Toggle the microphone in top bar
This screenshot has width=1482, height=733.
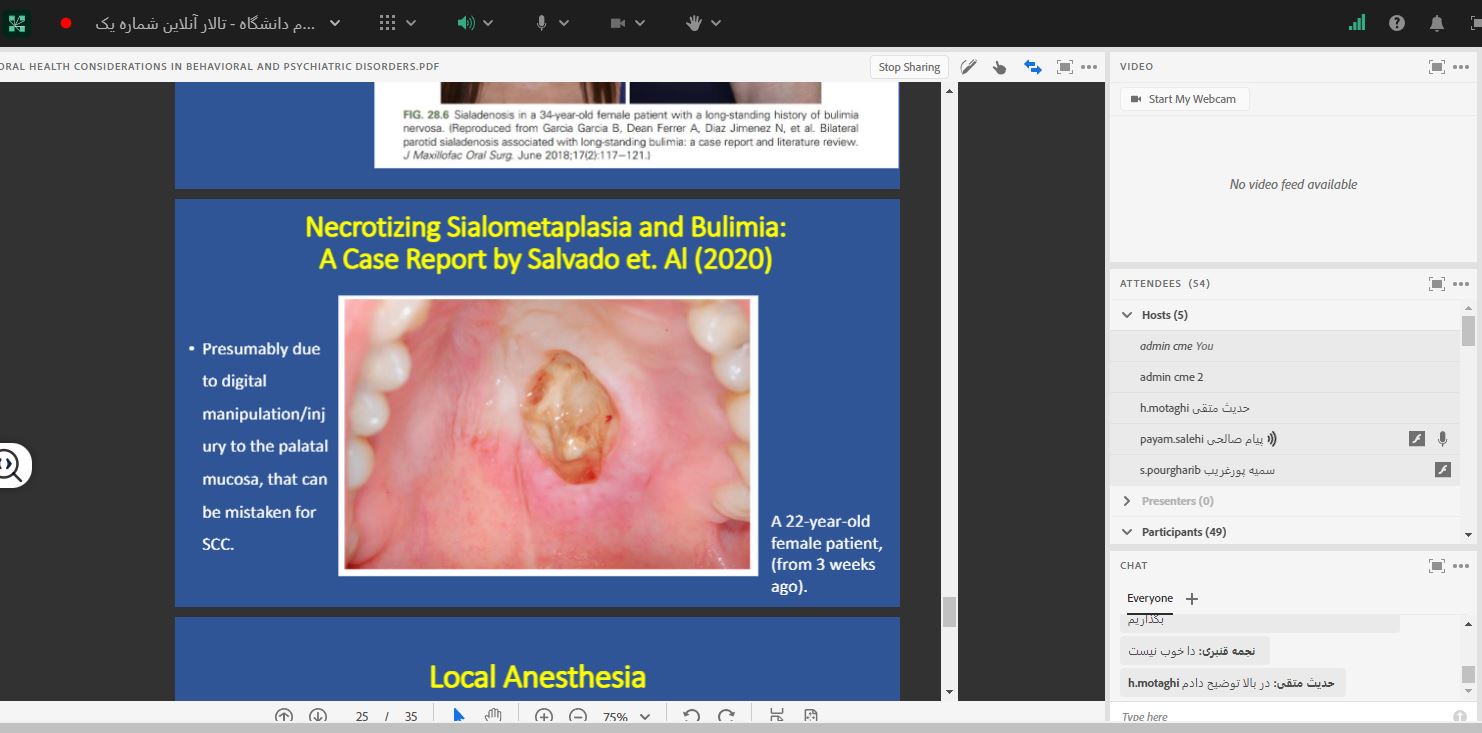coord(541,23)
